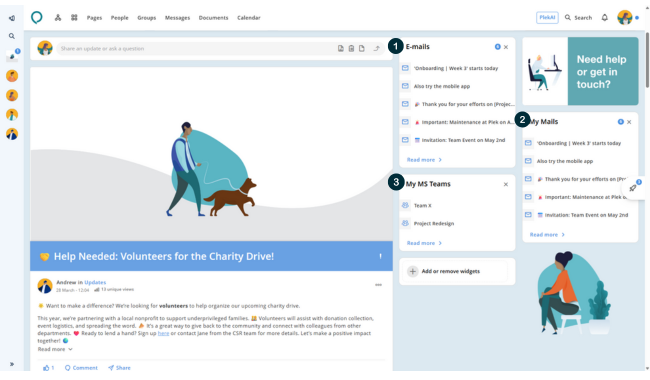
Task: Expand post text with Read more chevron
Action: pyautogui.click(x=55, y=349)
